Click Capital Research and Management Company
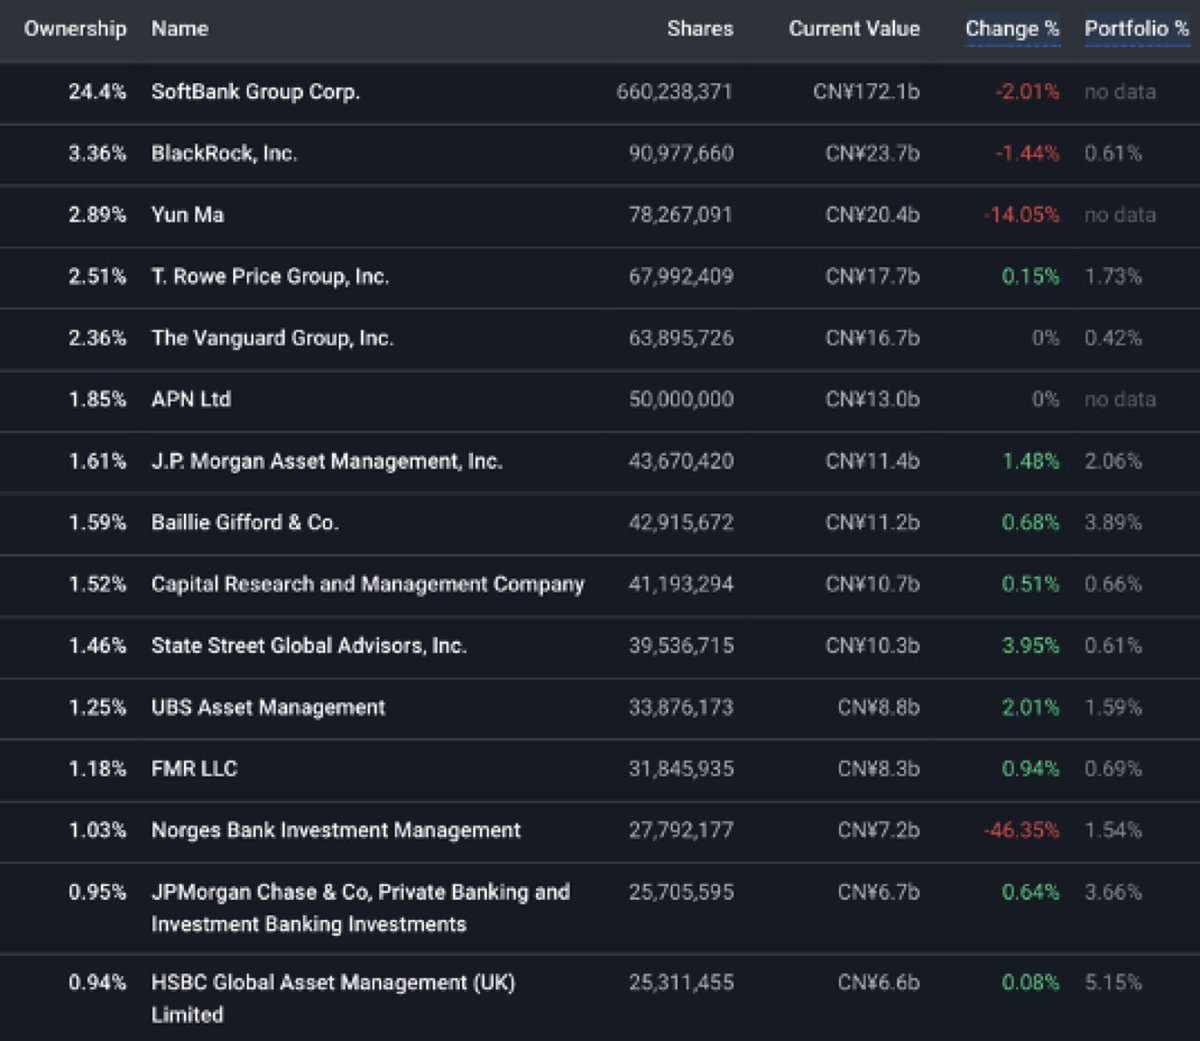This screenshot has height=1041, width=1200. [x=368, y=584]
